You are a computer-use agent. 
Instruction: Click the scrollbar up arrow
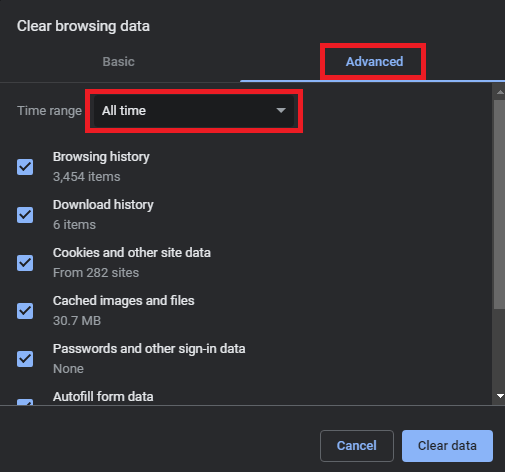tap(500, 92)
